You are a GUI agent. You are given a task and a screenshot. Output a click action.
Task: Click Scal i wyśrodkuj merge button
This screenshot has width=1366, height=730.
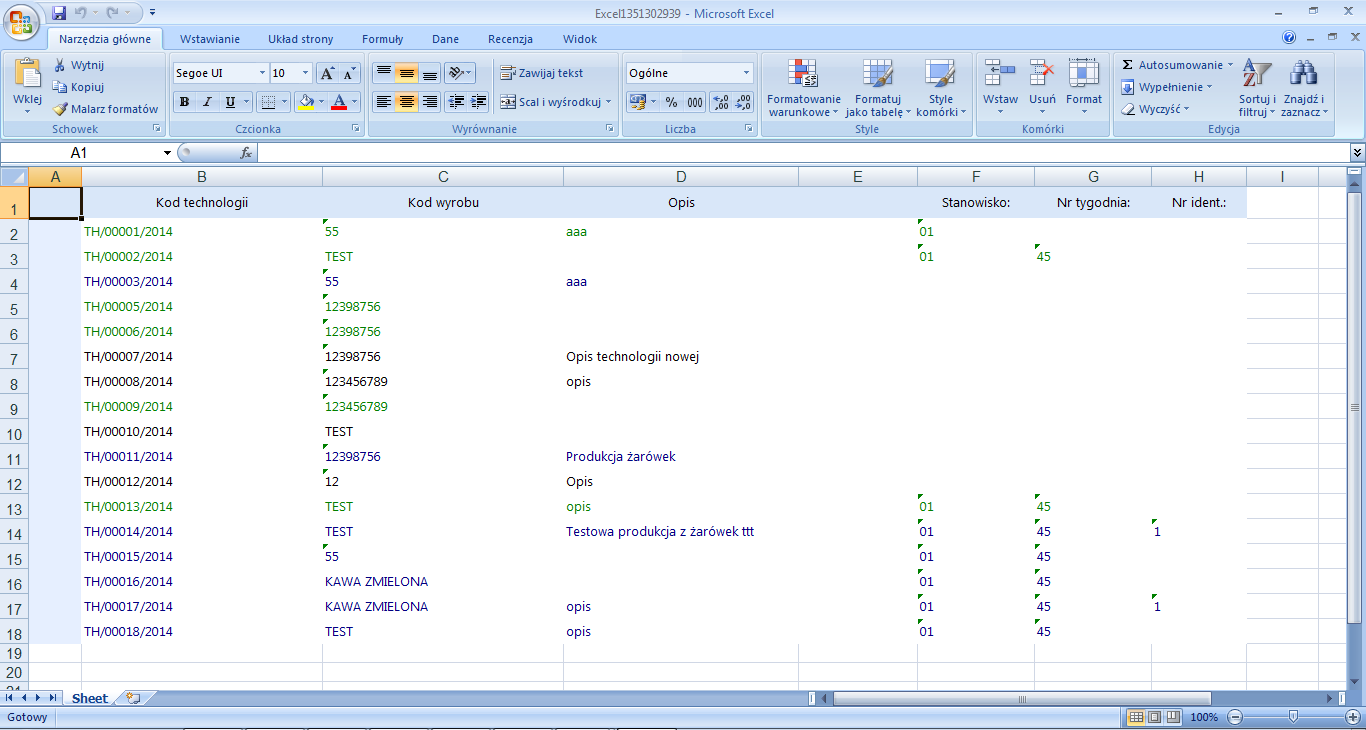point(550,102)
